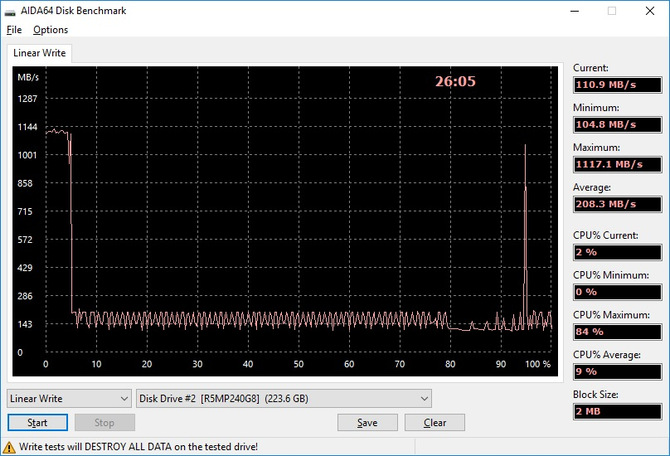Viewport: 670px width, 456px height.
Task: Click the Save button
Action: pyautogui.click(x=367, y=423)
